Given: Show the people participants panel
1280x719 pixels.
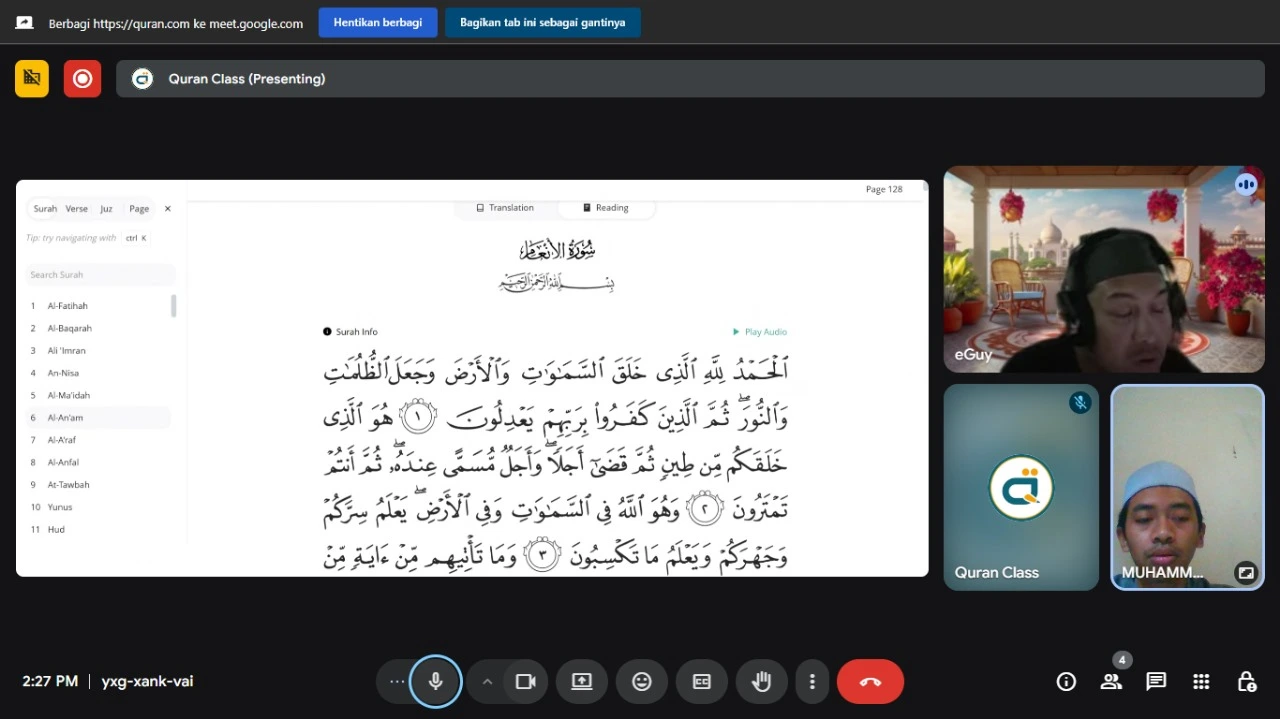Looking at the screenshot, I should pos(1111,682).
